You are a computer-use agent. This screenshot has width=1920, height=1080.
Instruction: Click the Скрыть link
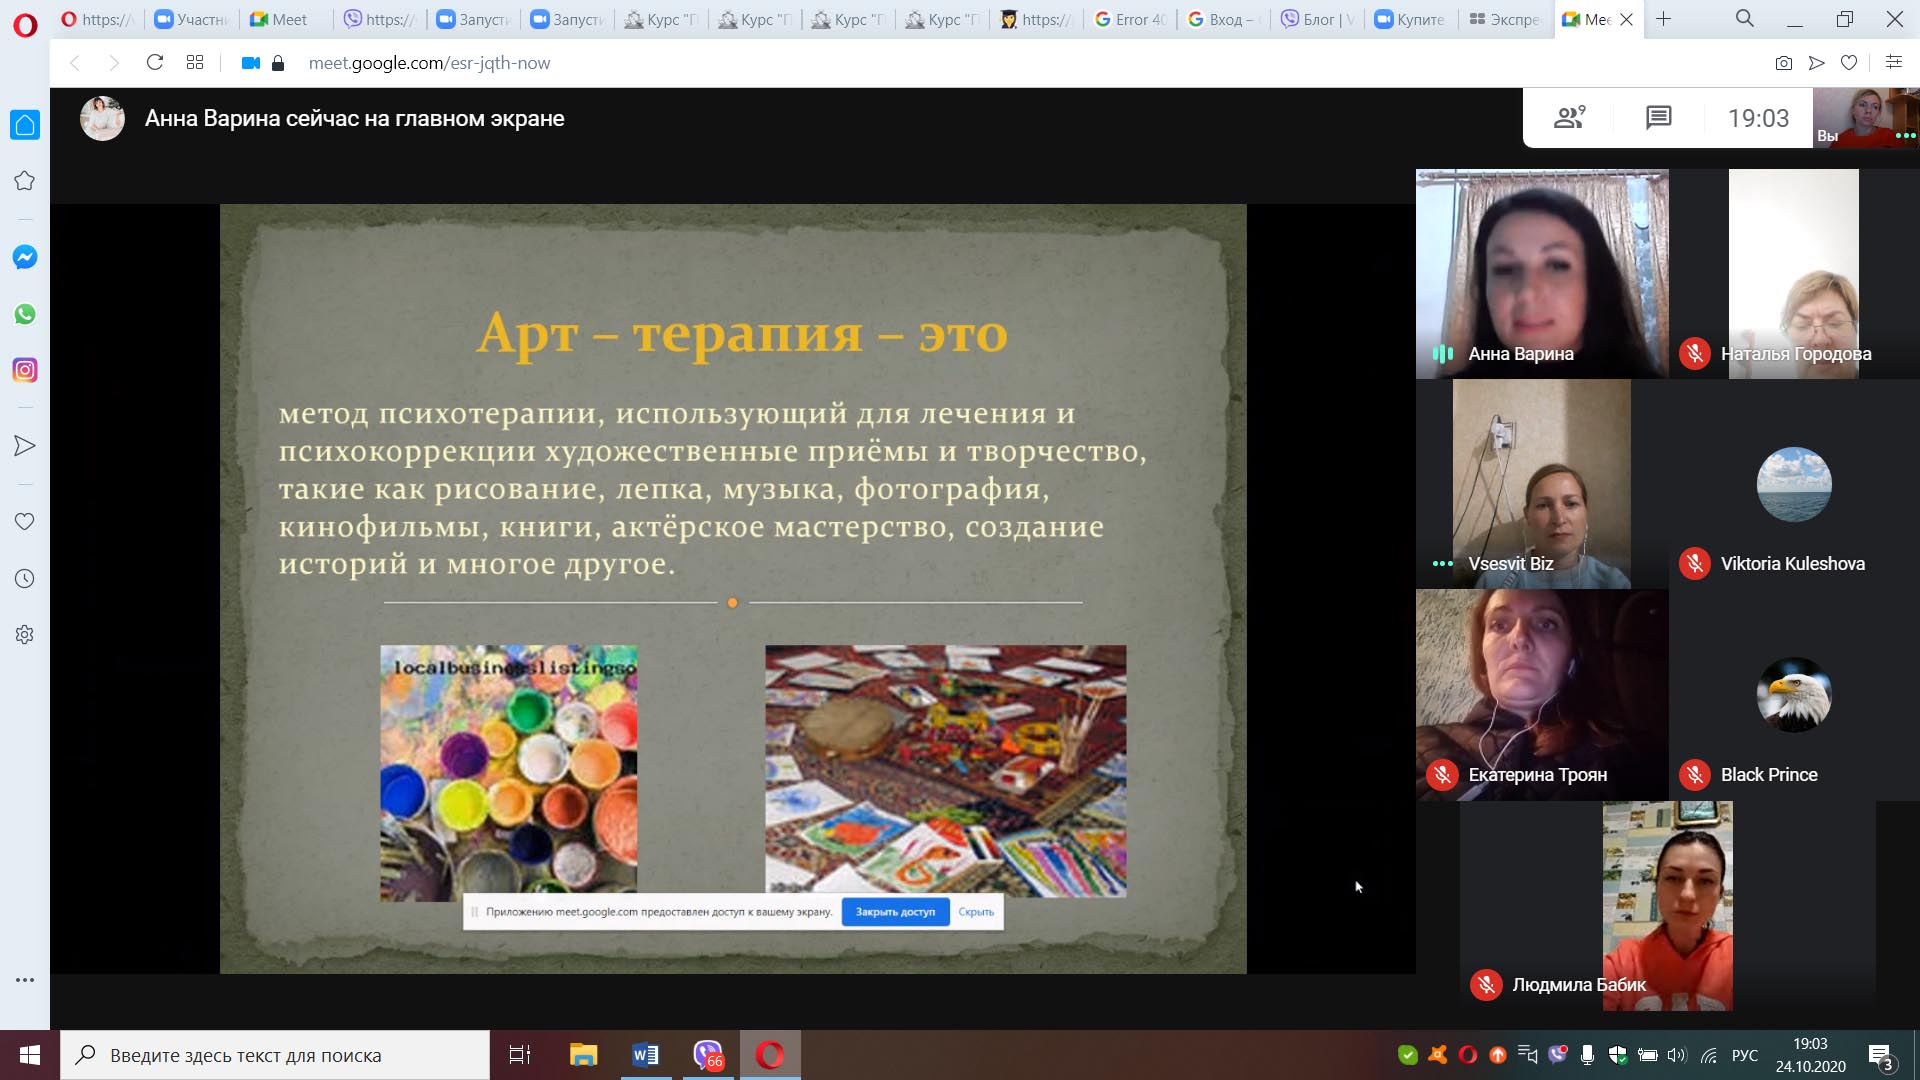coord(976,912)
